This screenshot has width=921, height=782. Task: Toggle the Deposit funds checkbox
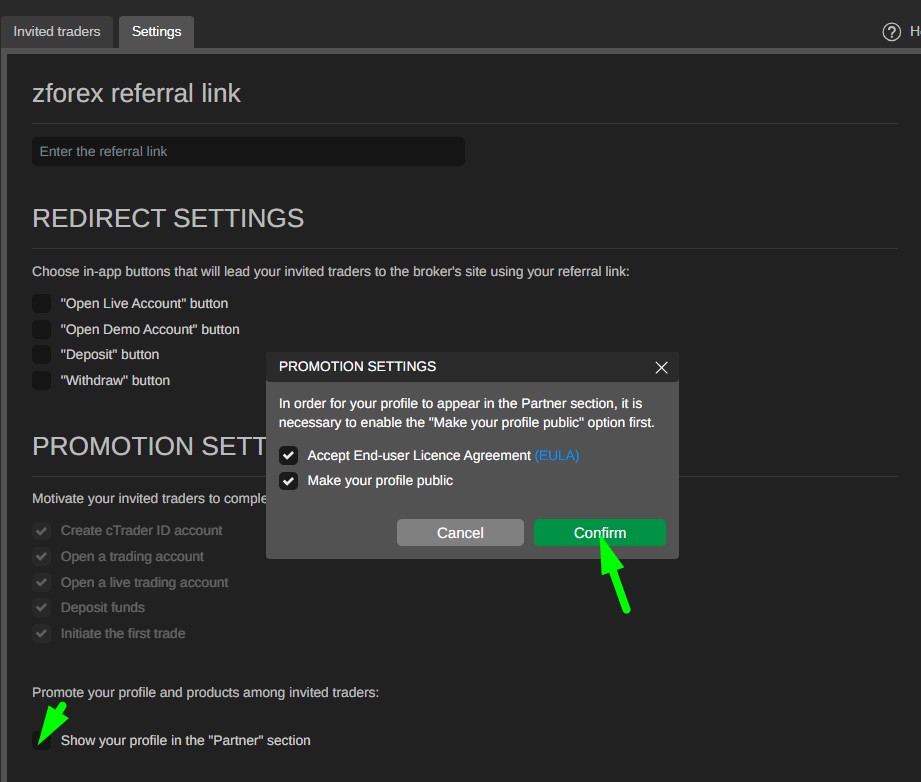tap(42, 608)
